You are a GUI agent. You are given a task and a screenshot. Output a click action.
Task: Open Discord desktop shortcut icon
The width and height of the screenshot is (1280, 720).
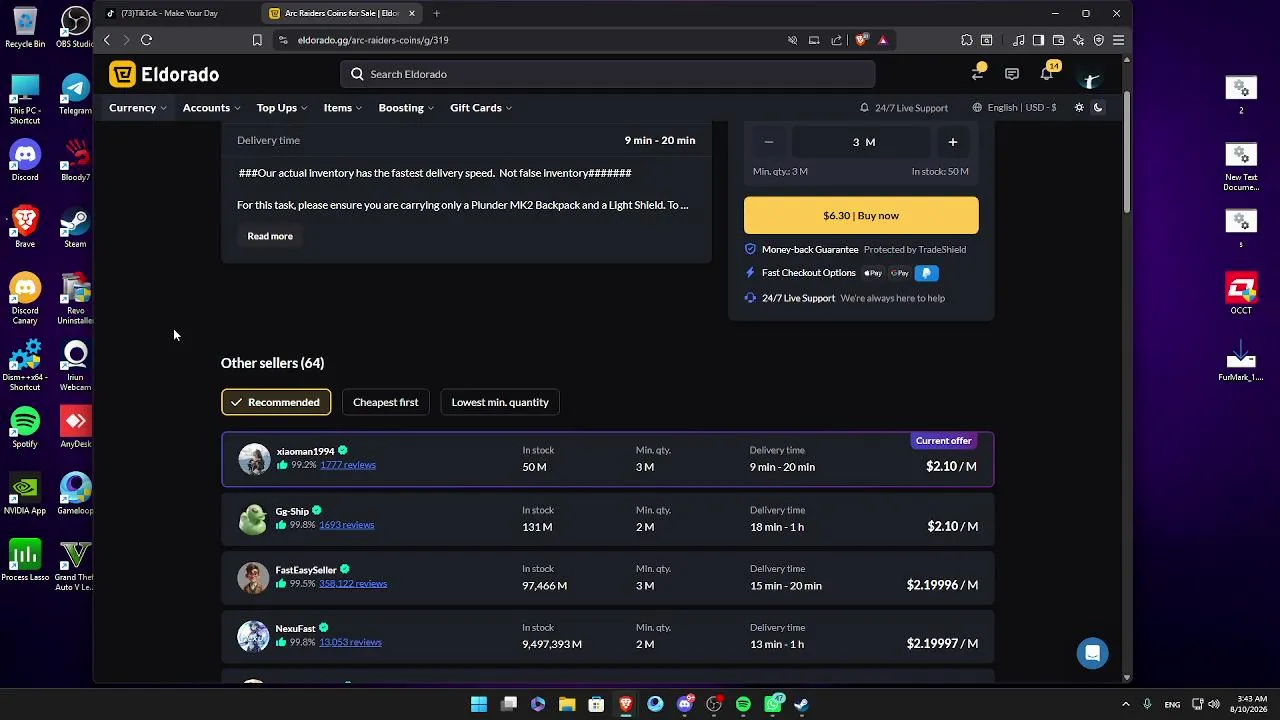25,160
